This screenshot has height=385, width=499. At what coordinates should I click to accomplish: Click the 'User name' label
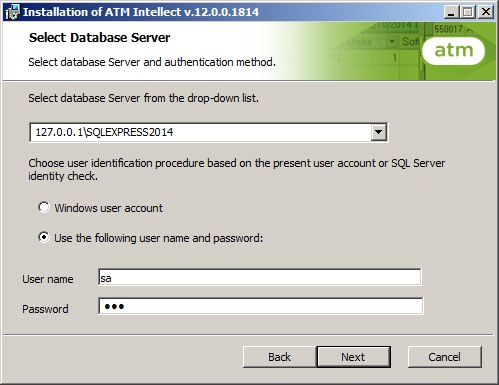point(48,279)
